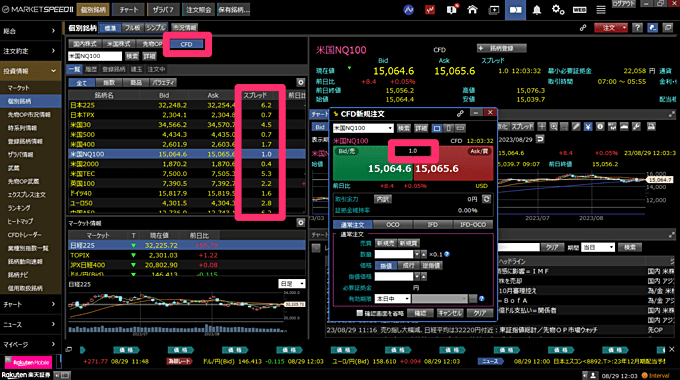Refresh trading power in CFD order dialog
Image resolution: width=680 pixels, height=380 pixels.
point(487,199)
